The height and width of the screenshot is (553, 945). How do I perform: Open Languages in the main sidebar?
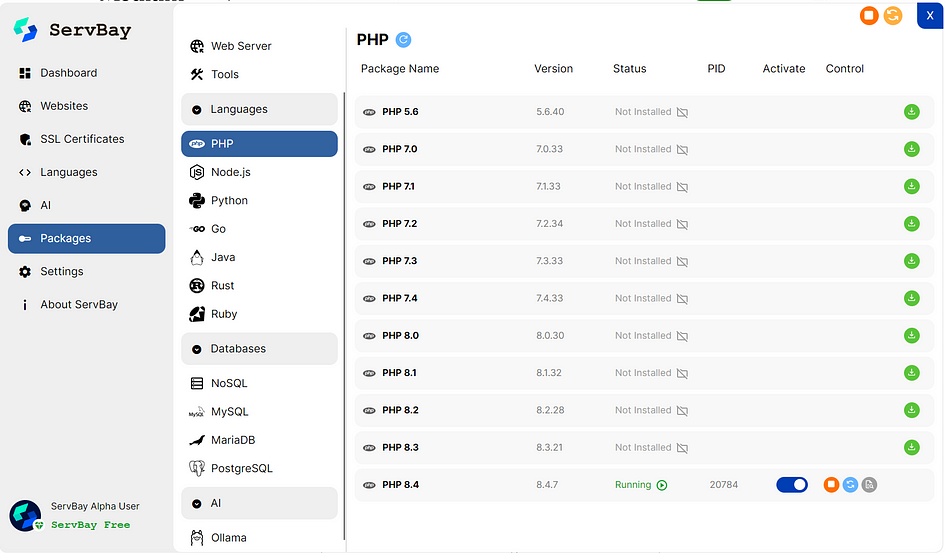(86, 172)
